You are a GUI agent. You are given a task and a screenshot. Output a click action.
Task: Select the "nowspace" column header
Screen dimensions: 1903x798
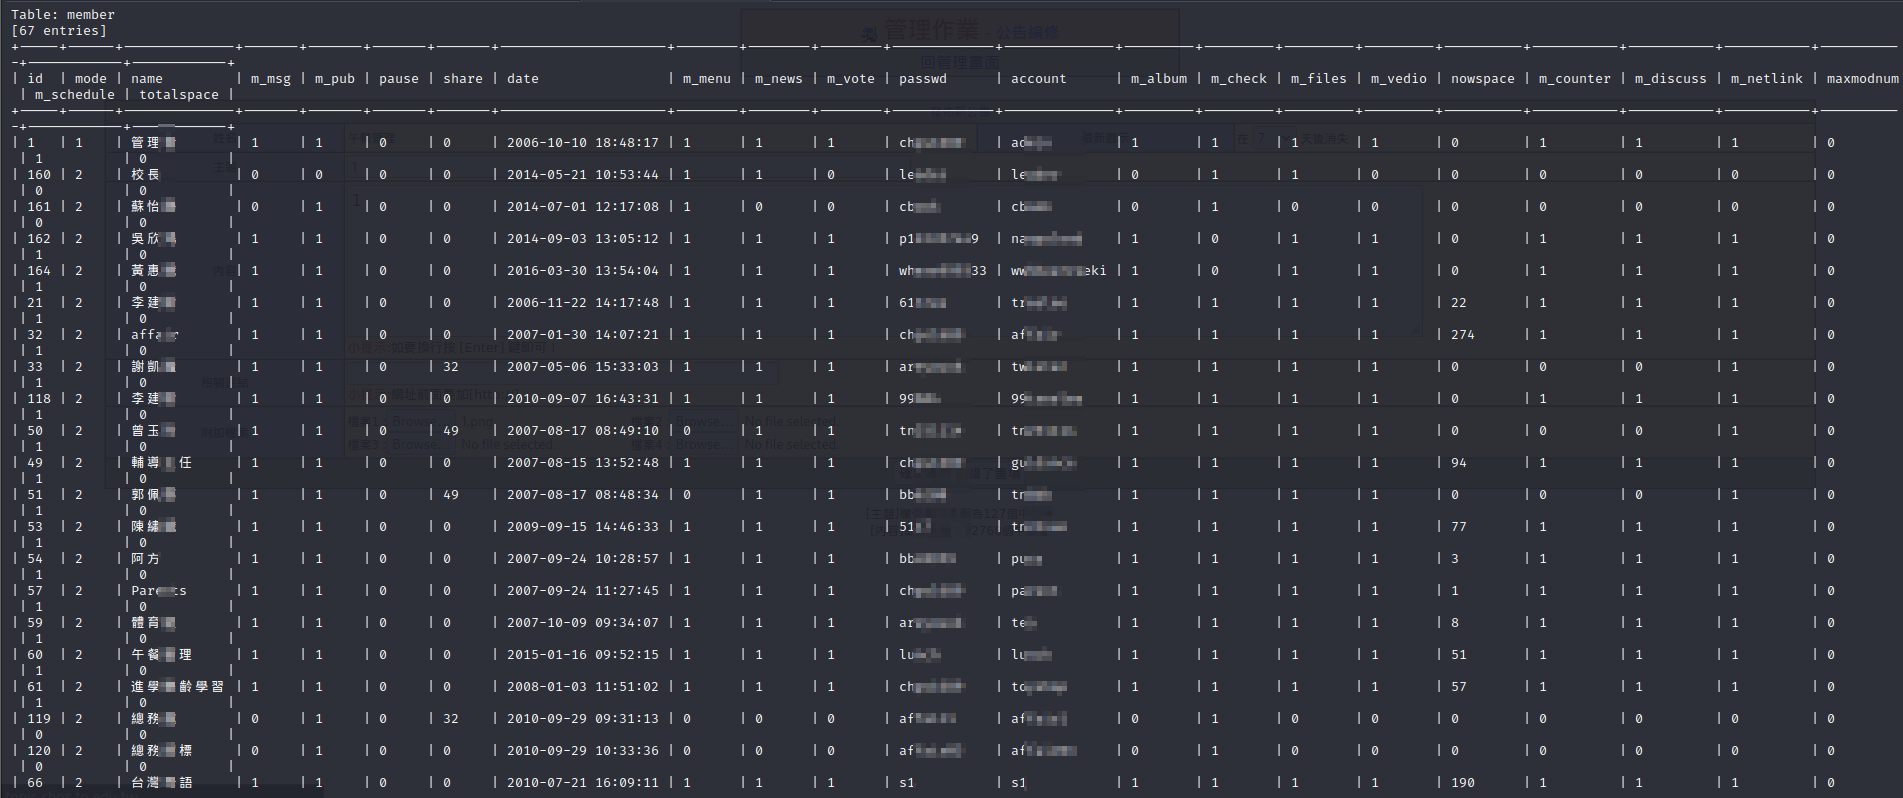1483,79
